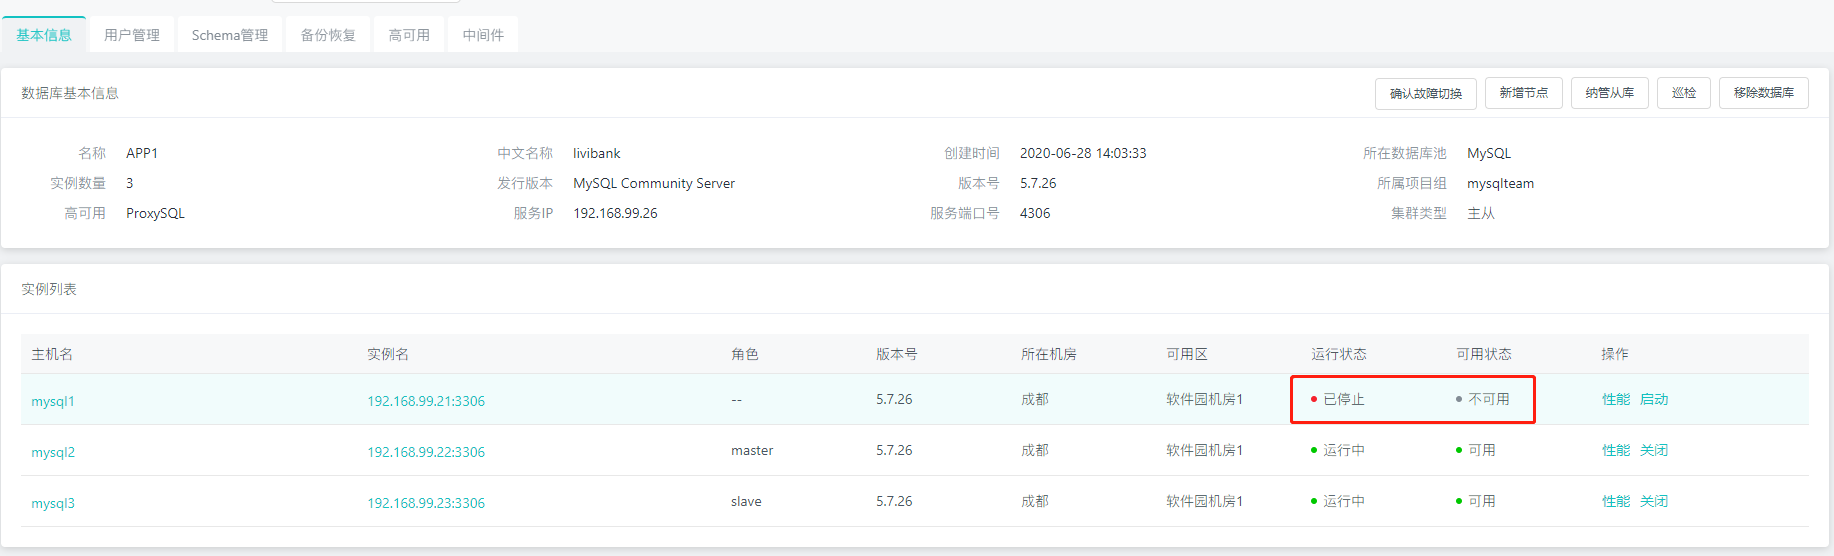Screen dimensions: 1834x556
Task: Click 启动 to start mysql1
Action: (1654, 399)
